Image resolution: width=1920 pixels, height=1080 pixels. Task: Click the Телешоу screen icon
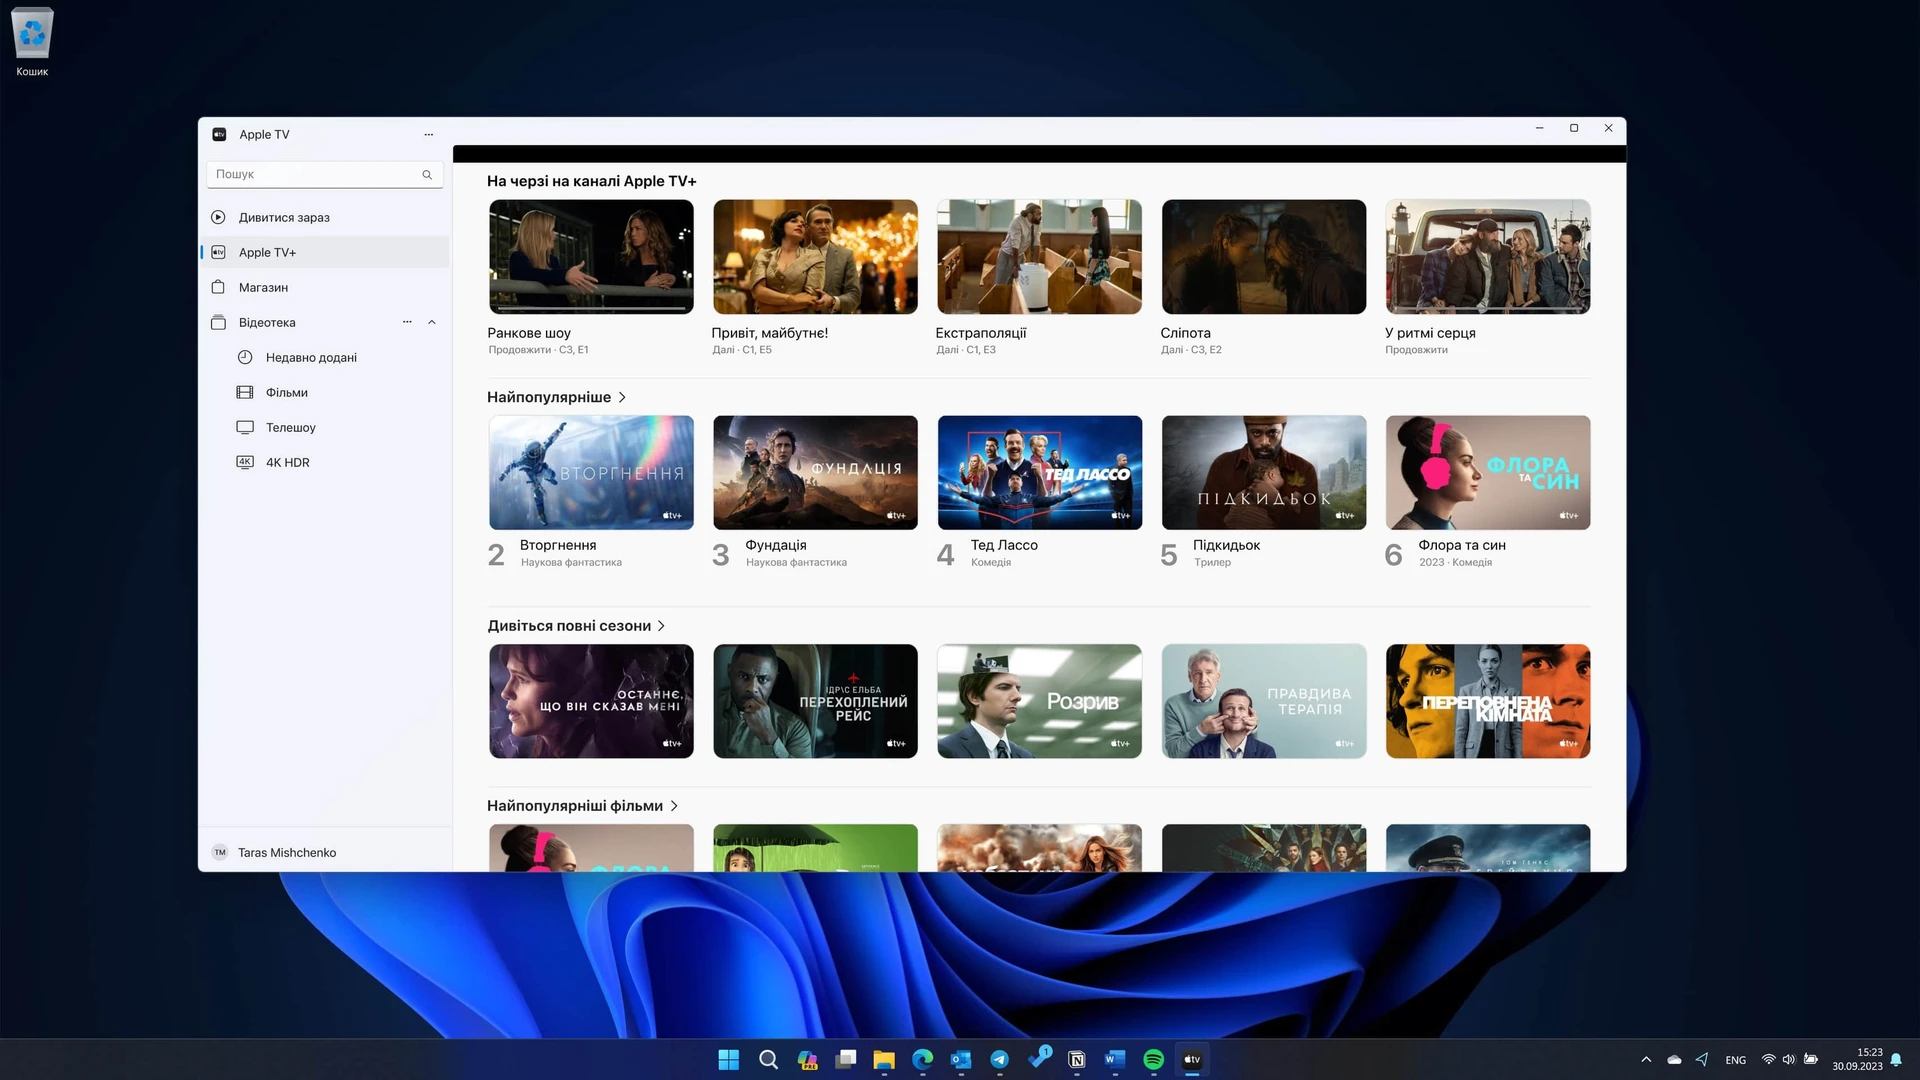245,427
